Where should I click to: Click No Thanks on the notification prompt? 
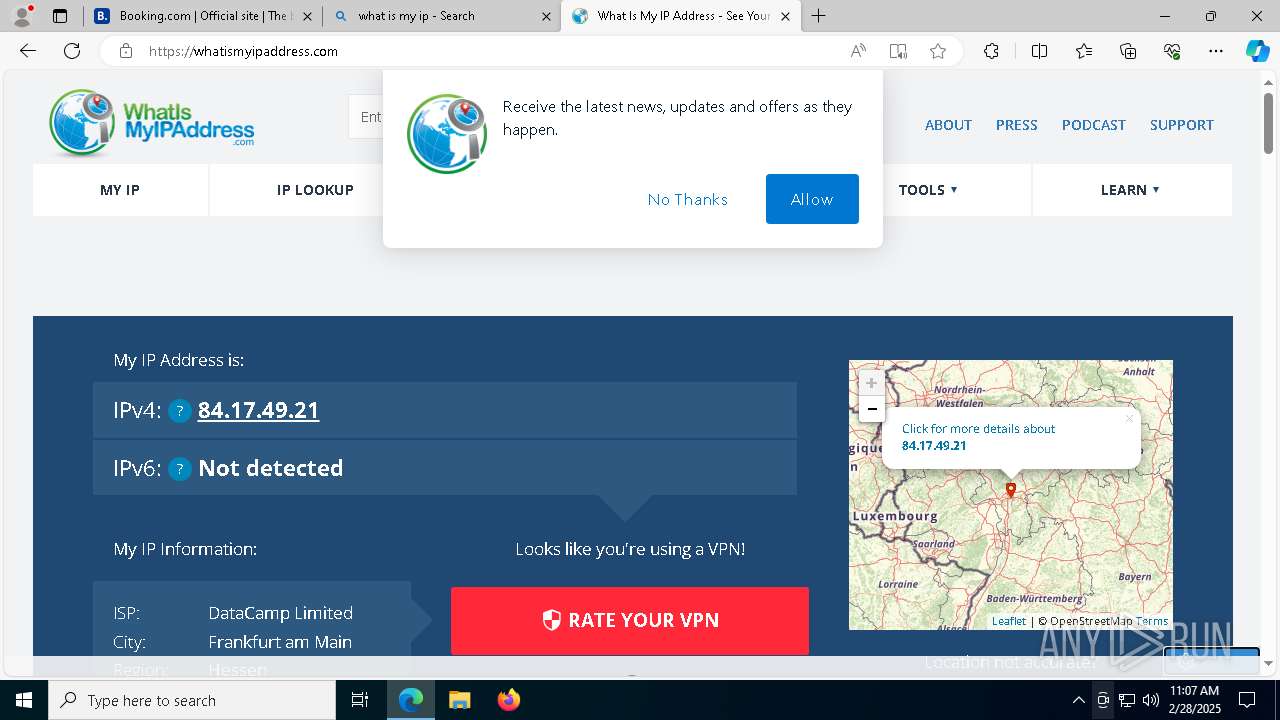point(688,199)
